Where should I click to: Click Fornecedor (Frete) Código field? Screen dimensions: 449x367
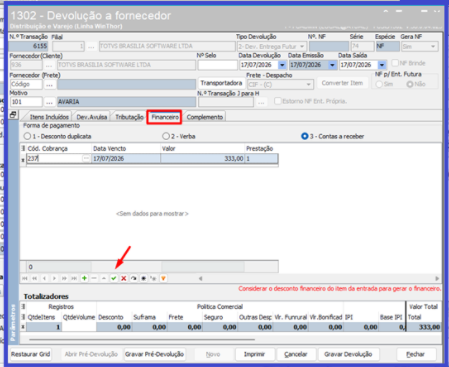coord(26,85)
